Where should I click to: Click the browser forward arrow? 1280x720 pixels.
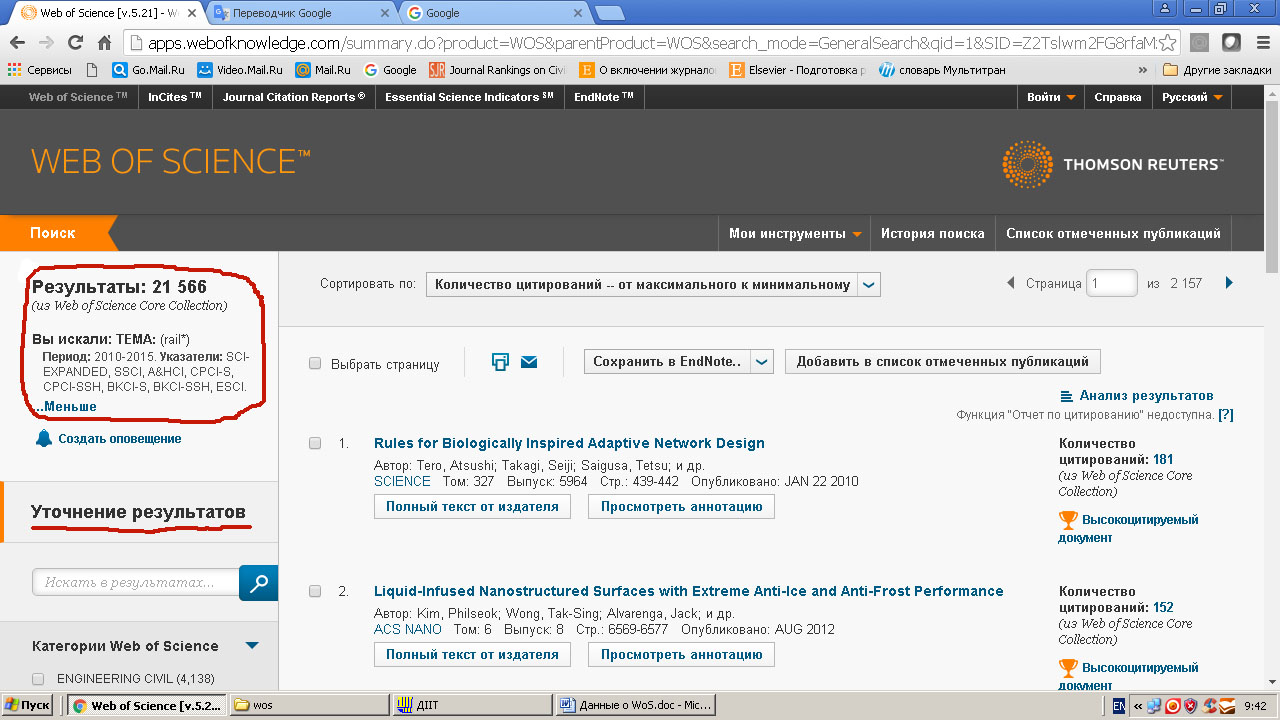[x=46, y=43]
